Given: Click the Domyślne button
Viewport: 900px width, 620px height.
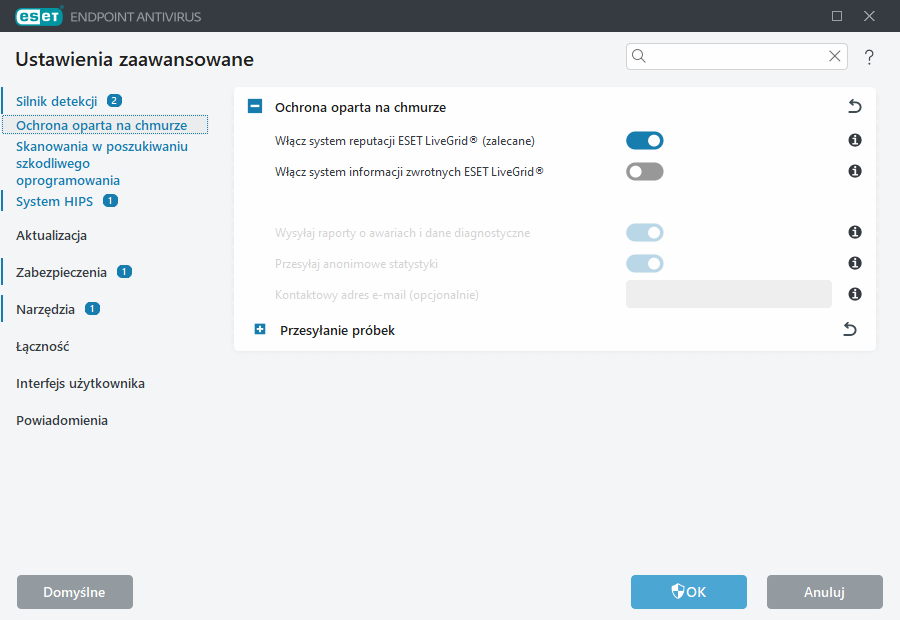Looking at the screenshot, I should click(74, 592).
